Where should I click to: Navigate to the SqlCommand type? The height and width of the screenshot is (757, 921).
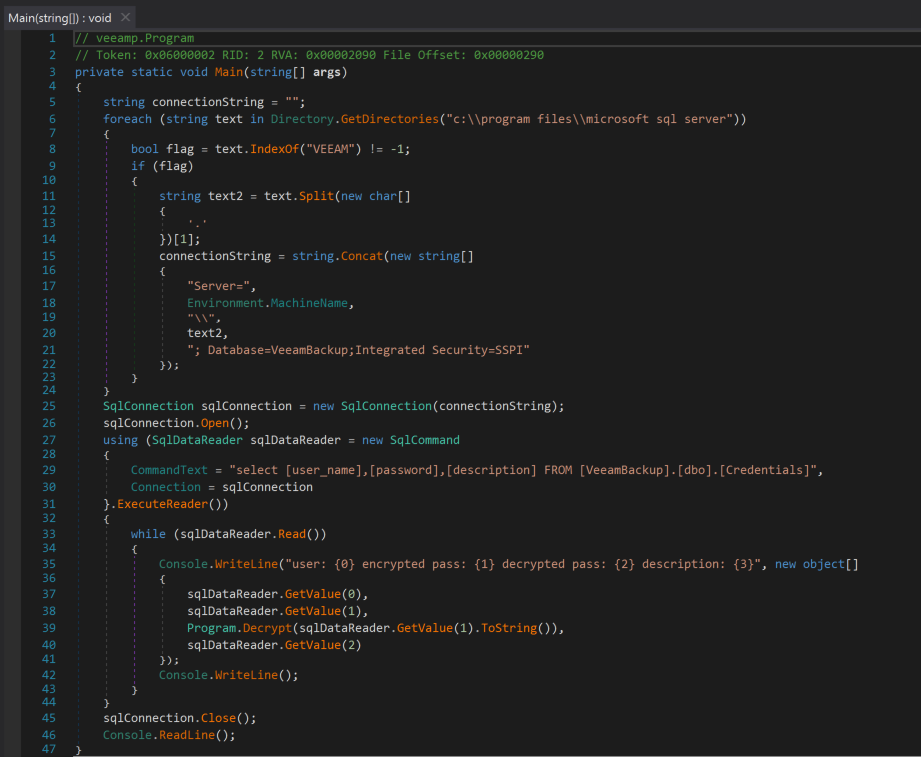pyautogui.click(x=425, y=440)
